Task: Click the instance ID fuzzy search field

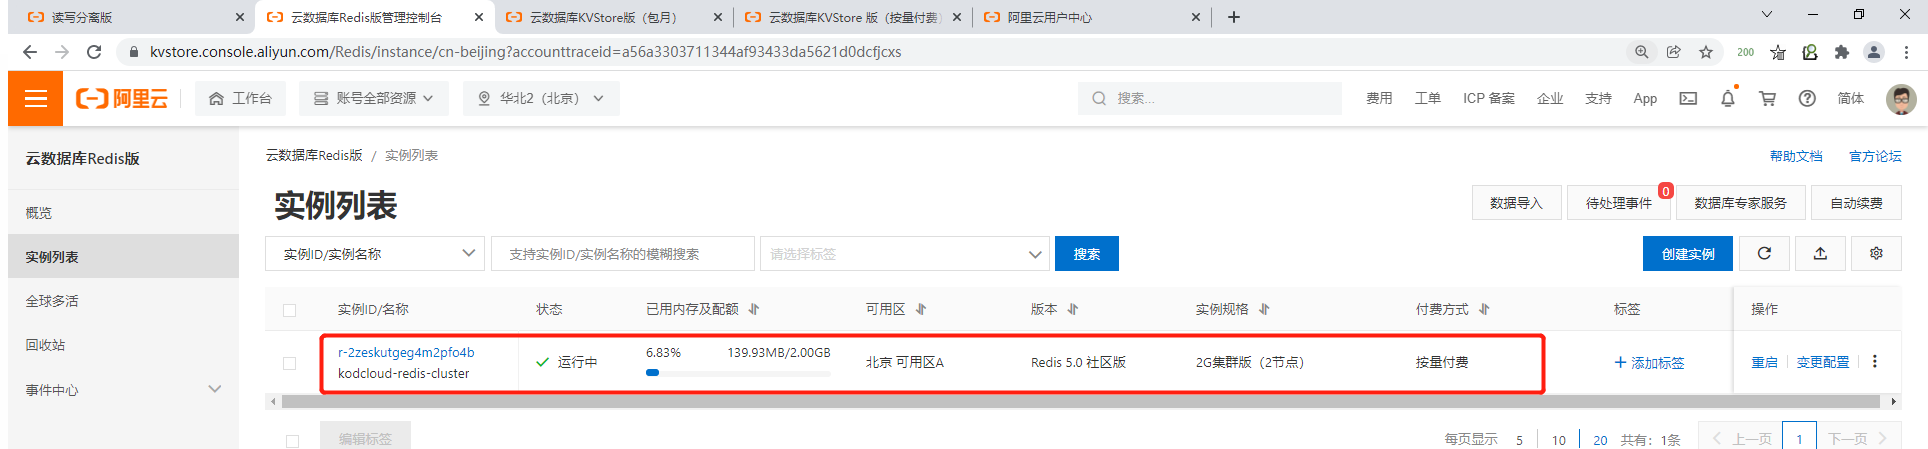Action: [x=622, y=254]
